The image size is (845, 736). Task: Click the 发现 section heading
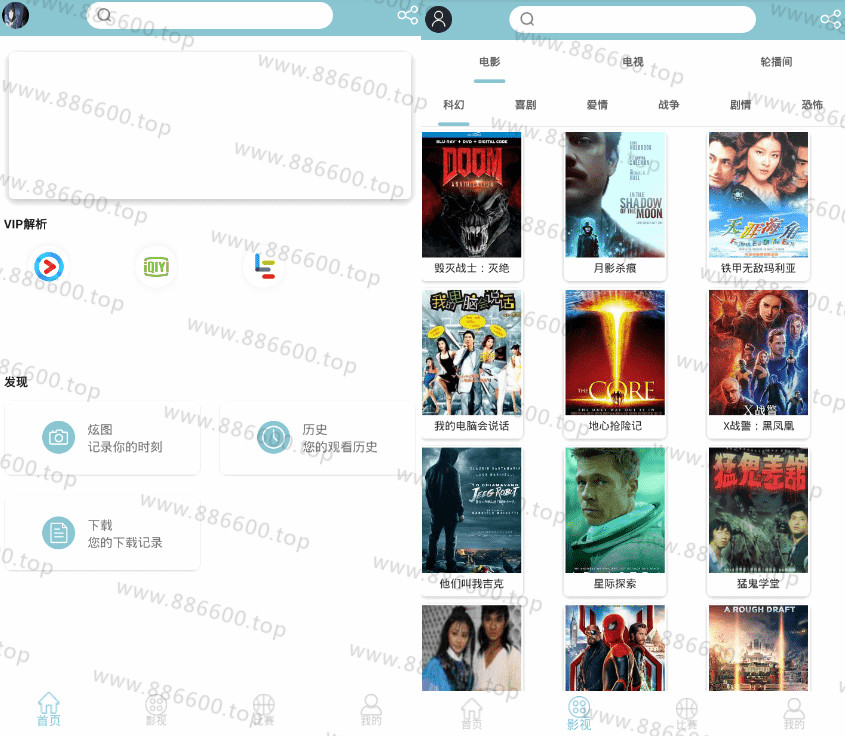coord(16,382)
